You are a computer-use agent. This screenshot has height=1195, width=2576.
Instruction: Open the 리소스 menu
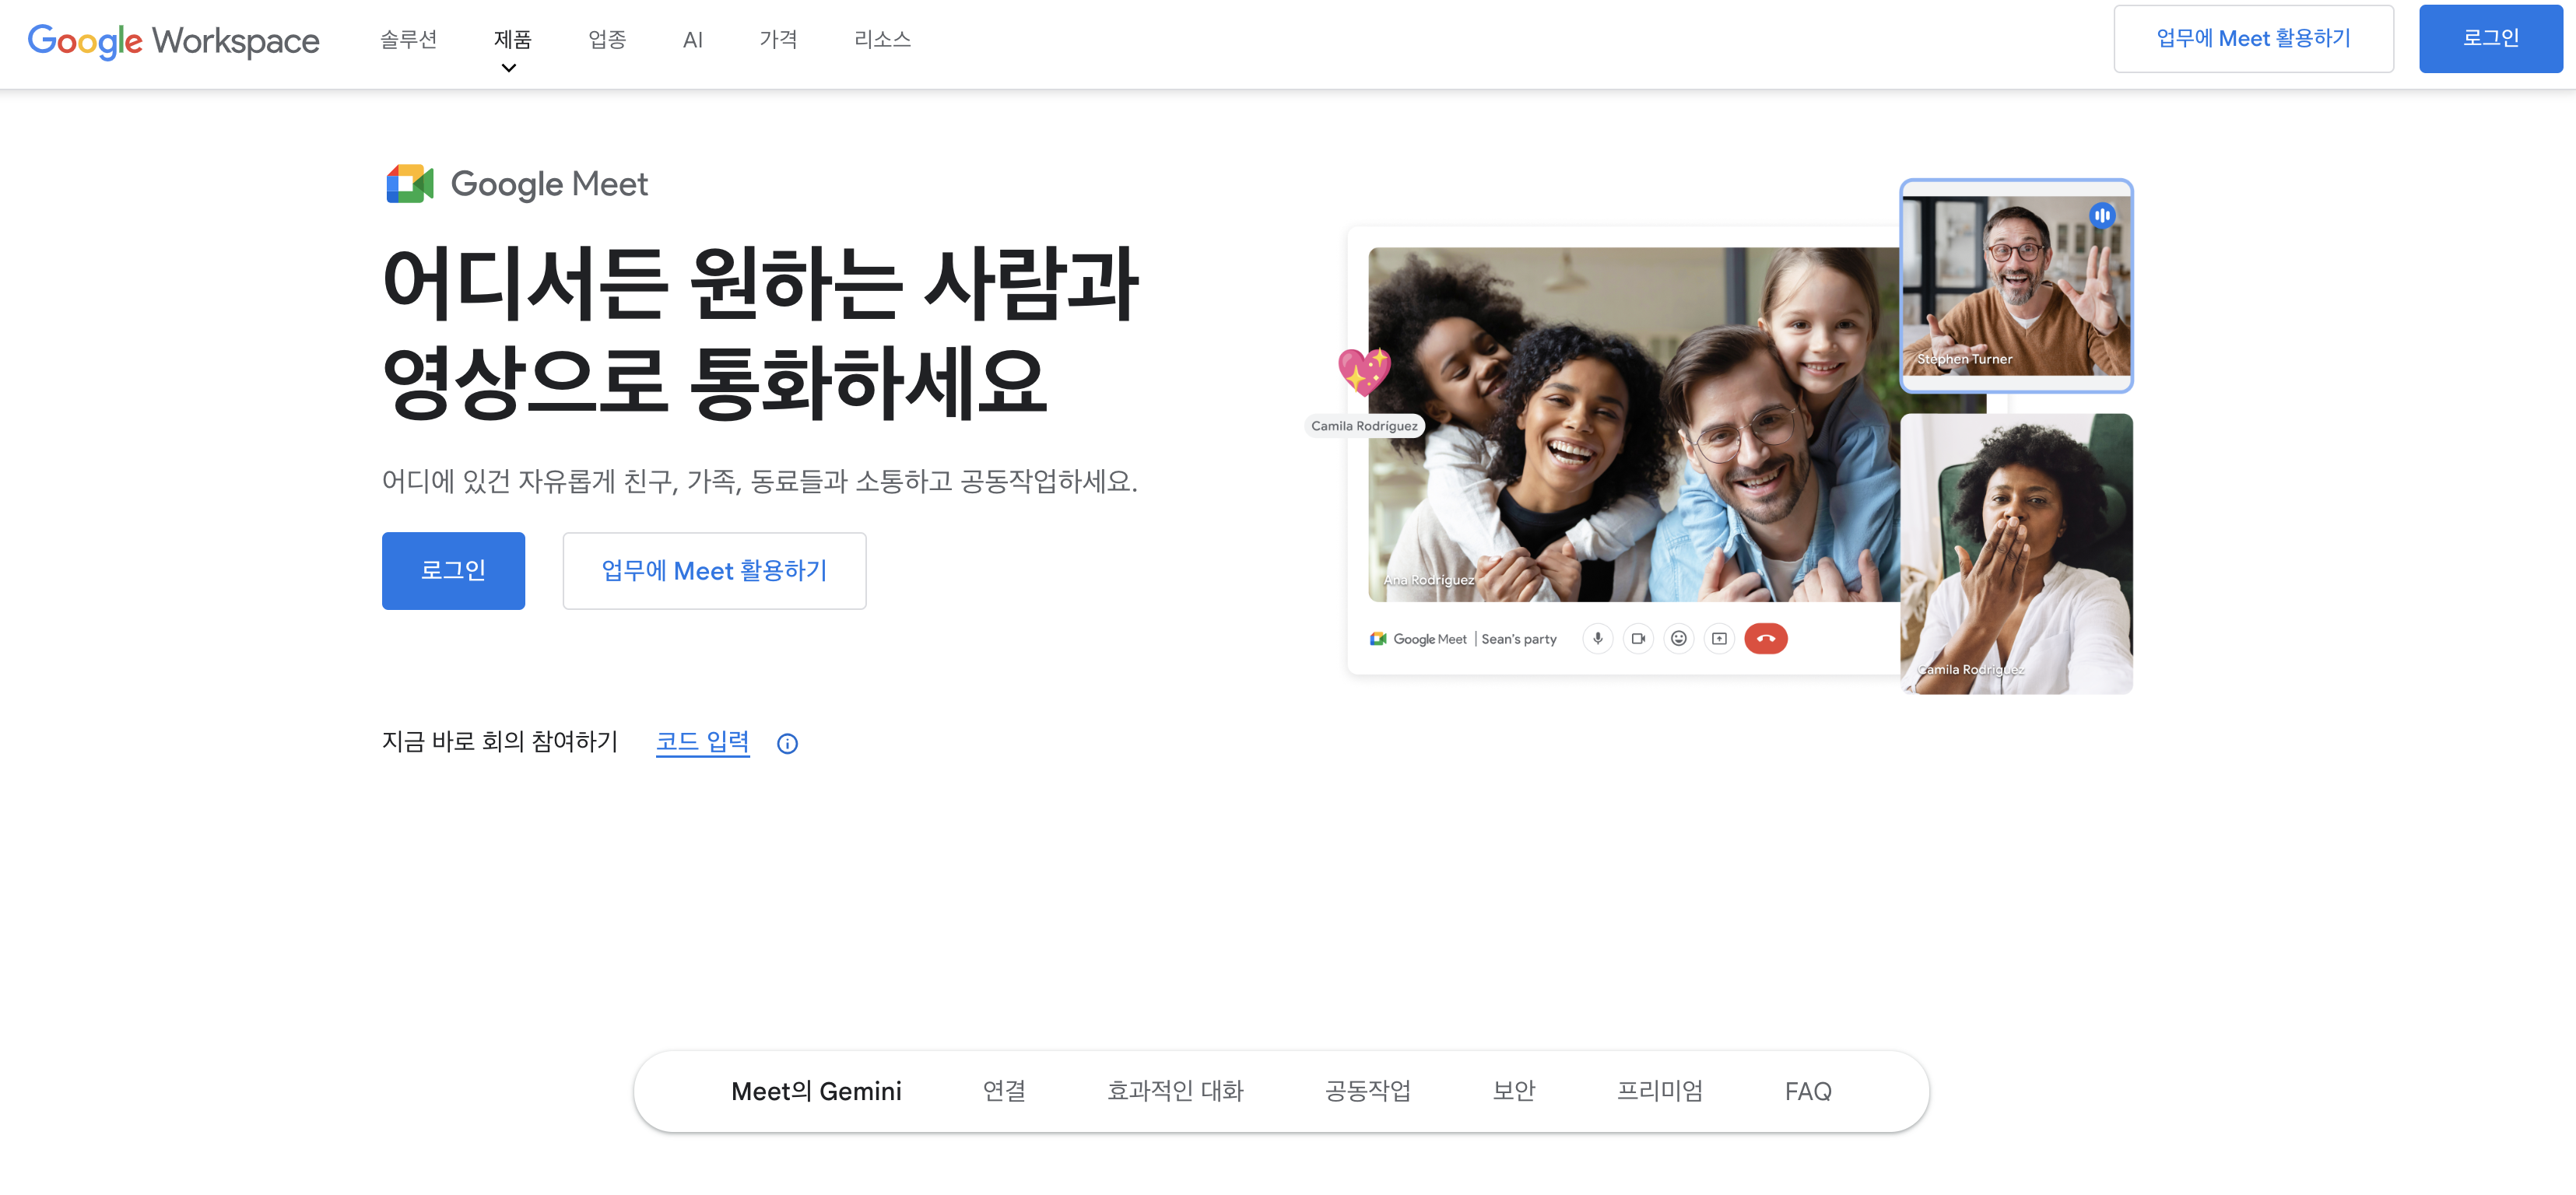click(x=882, y=39)
